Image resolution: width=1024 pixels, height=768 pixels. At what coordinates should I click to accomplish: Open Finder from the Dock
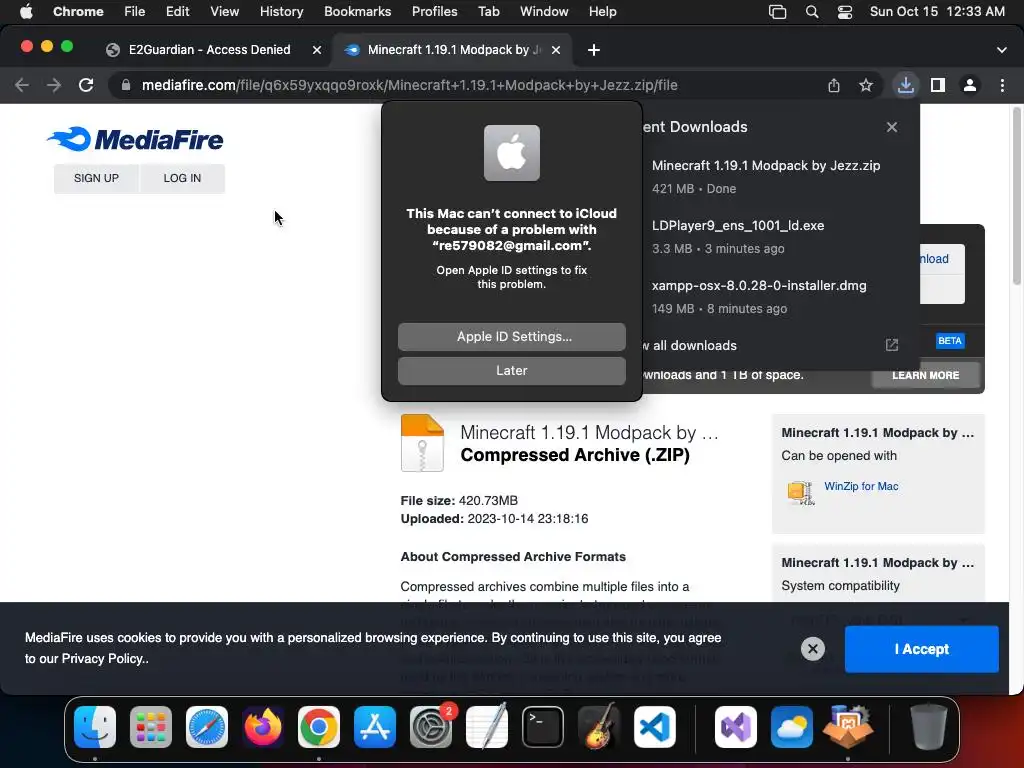[x=95, y=727]
